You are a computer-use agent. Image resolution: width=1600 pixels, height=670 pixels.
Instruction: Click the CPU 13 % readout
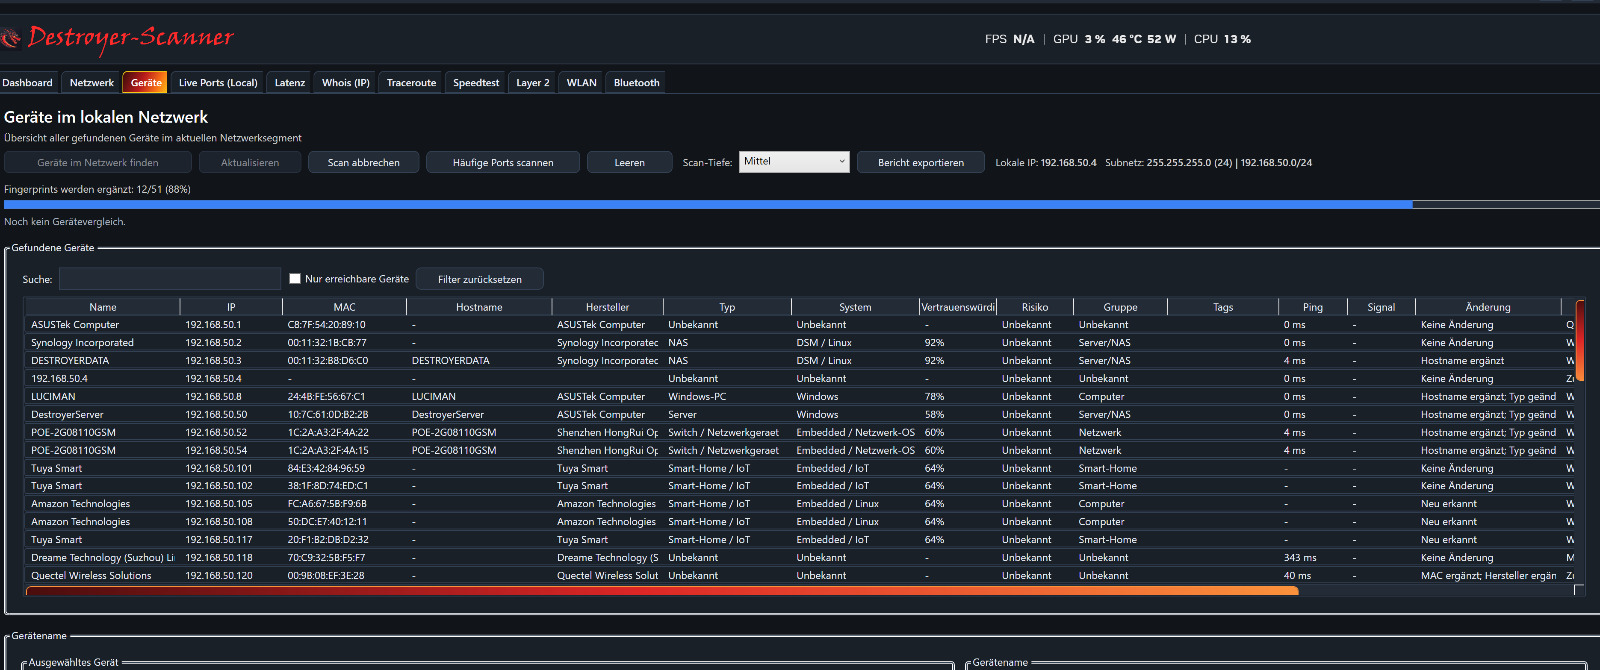click(1222, 39)
